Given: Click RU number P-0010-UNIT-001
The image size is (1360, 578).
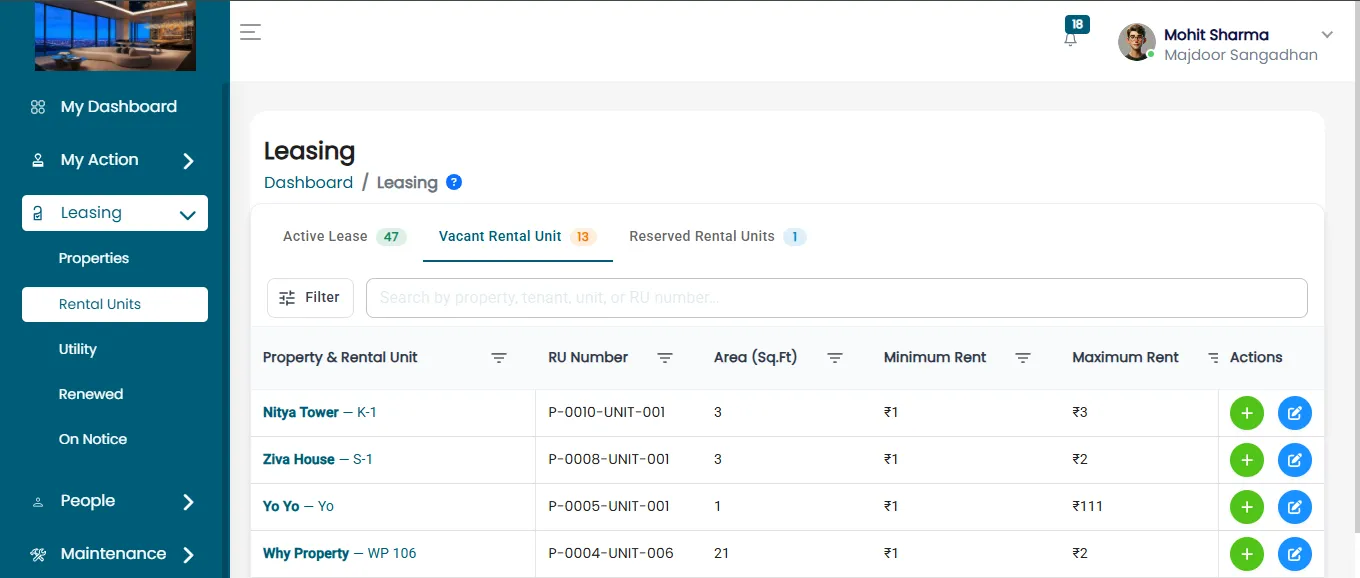Looking at the screenshot, I should pos(607,412).
